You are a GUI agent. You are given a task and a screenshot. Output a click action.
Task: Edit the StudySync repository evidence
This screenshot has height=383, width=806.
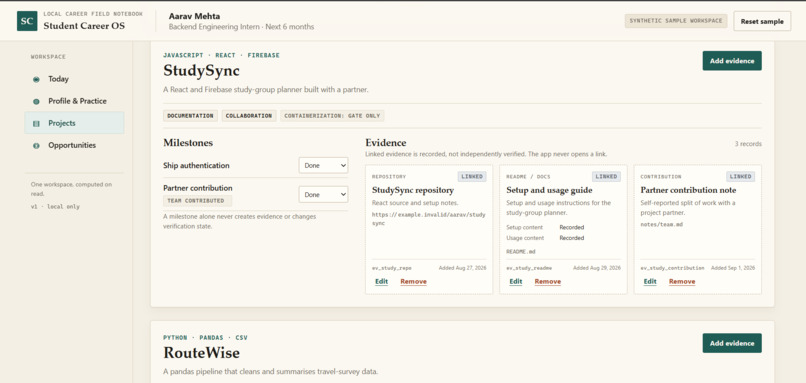[x=381, y=282]
